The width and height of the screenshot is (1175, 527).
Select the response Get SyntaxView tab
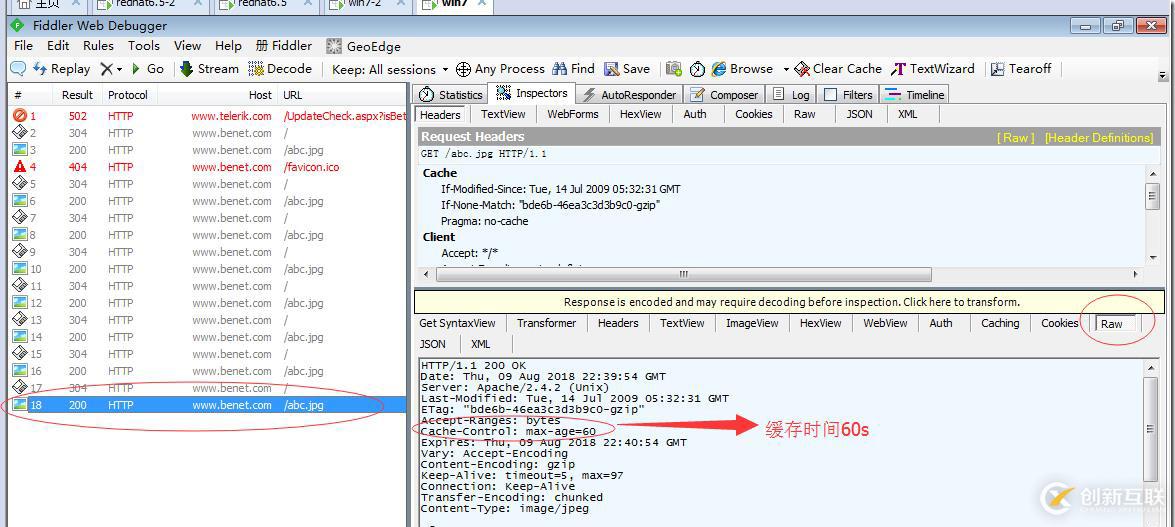click(457, 323)
